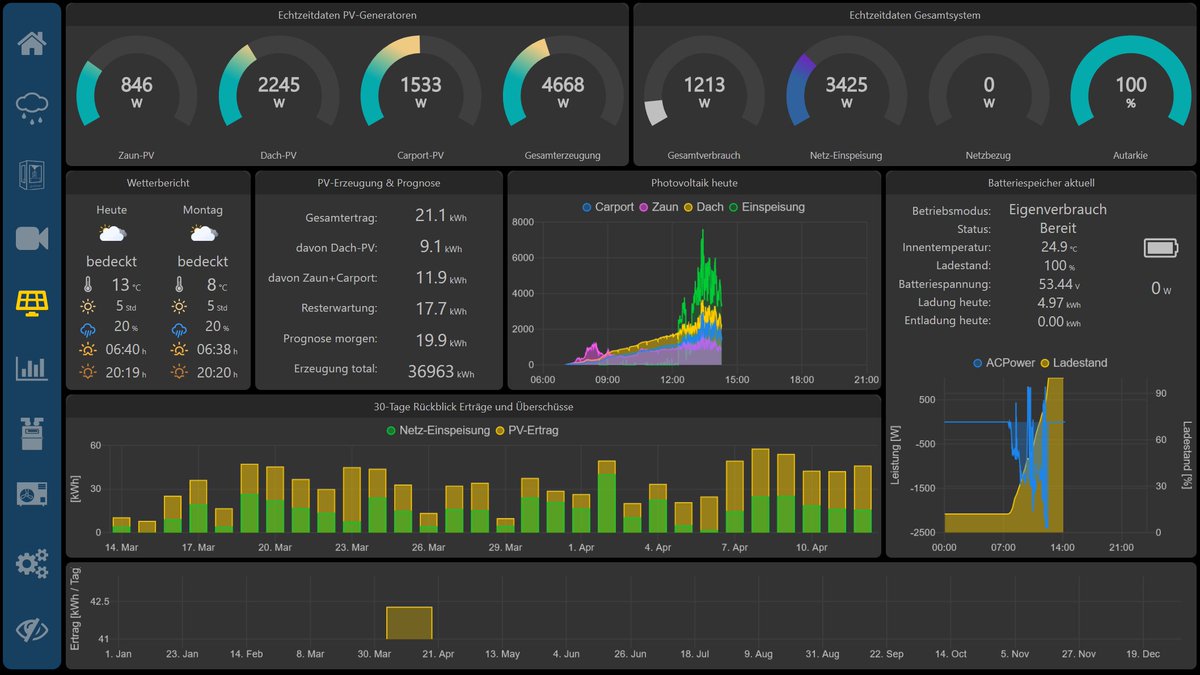Image resolution: width=1200 pixels, height=675 pixels.
Task: Click the thermometer icon next to 13 °C
Action: click(x=88, y=285)
